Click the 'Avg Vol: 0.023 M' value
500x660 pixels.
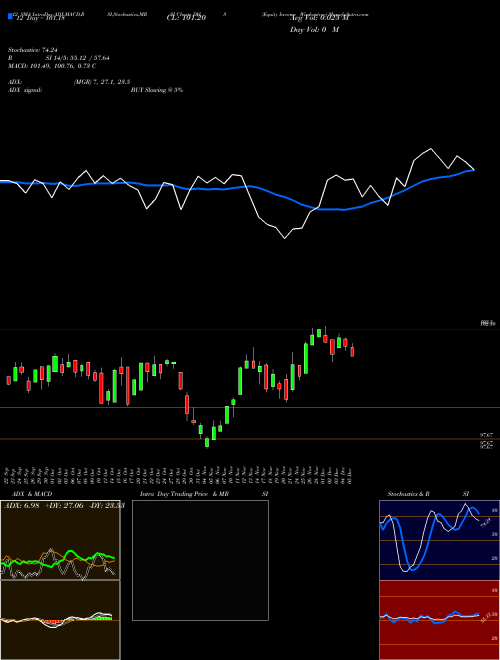(x=319, y=18)
